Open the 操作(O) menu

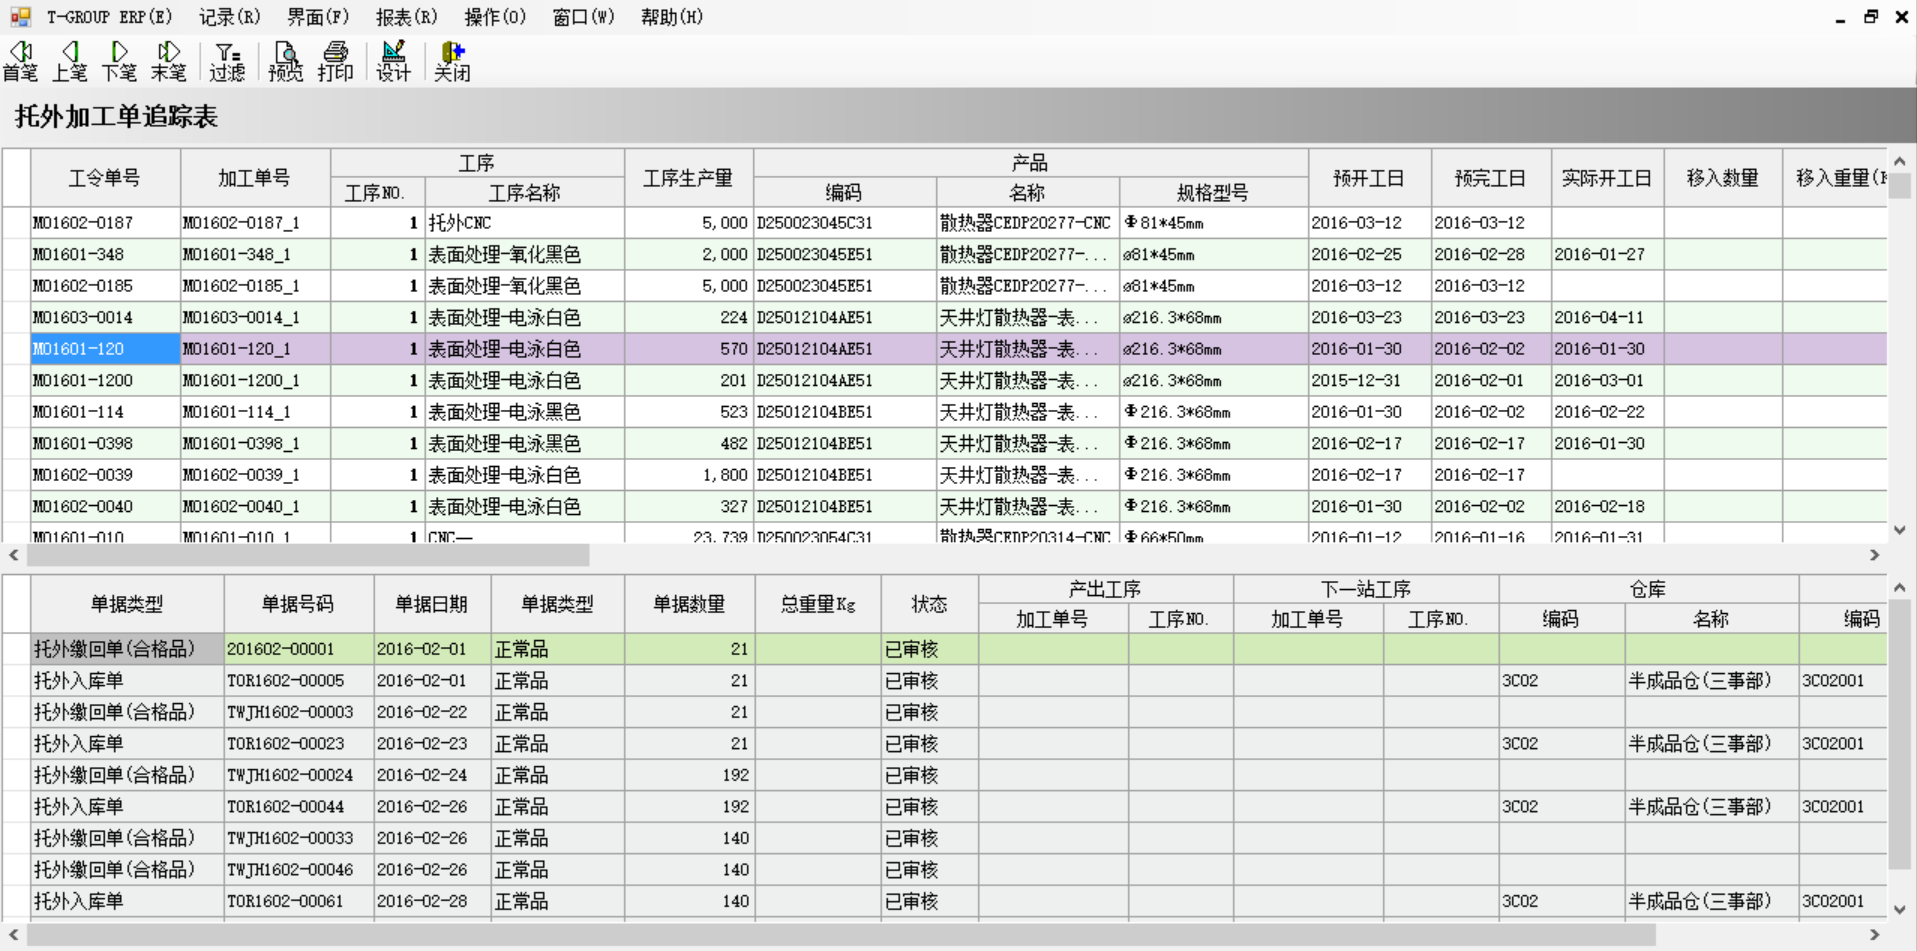[495, 17]
